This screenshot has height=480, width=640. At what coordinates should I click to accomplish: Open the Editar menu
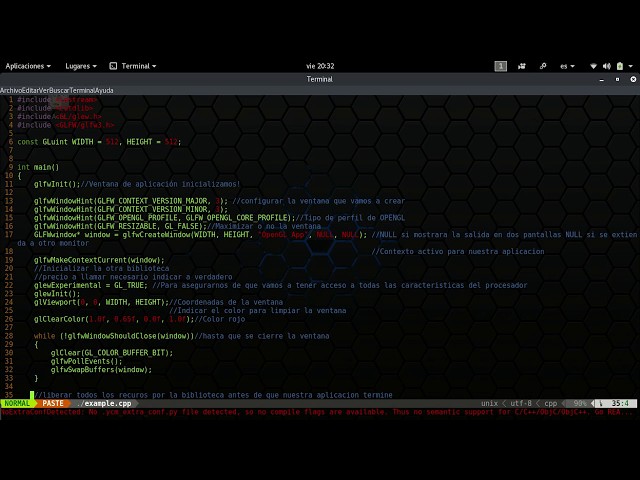(29, 91)
